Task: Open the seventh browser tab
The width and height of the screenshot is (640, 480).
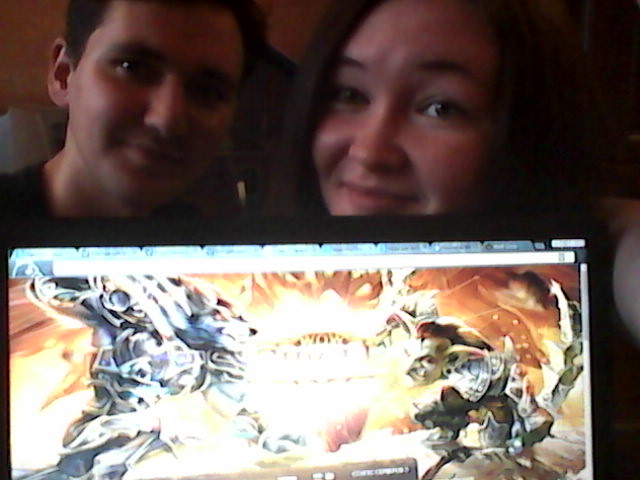Action: point(403,248)
